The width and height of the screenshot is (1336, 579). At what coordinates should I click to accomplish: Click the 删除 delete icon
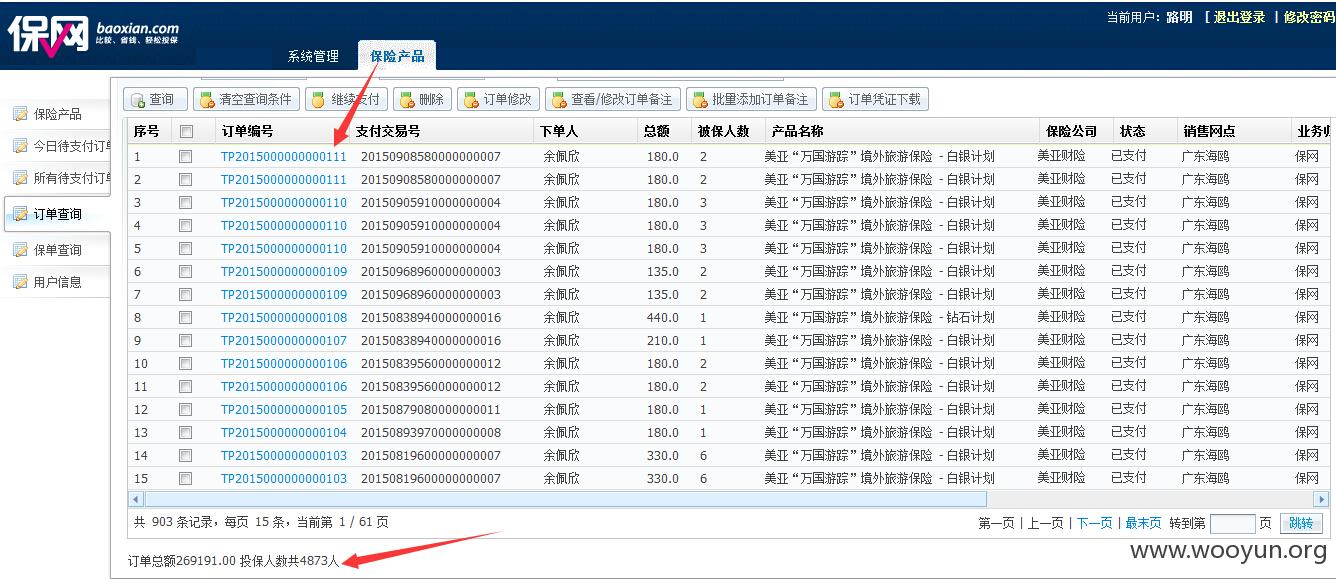pyautogui.click(x=407, y=100)
